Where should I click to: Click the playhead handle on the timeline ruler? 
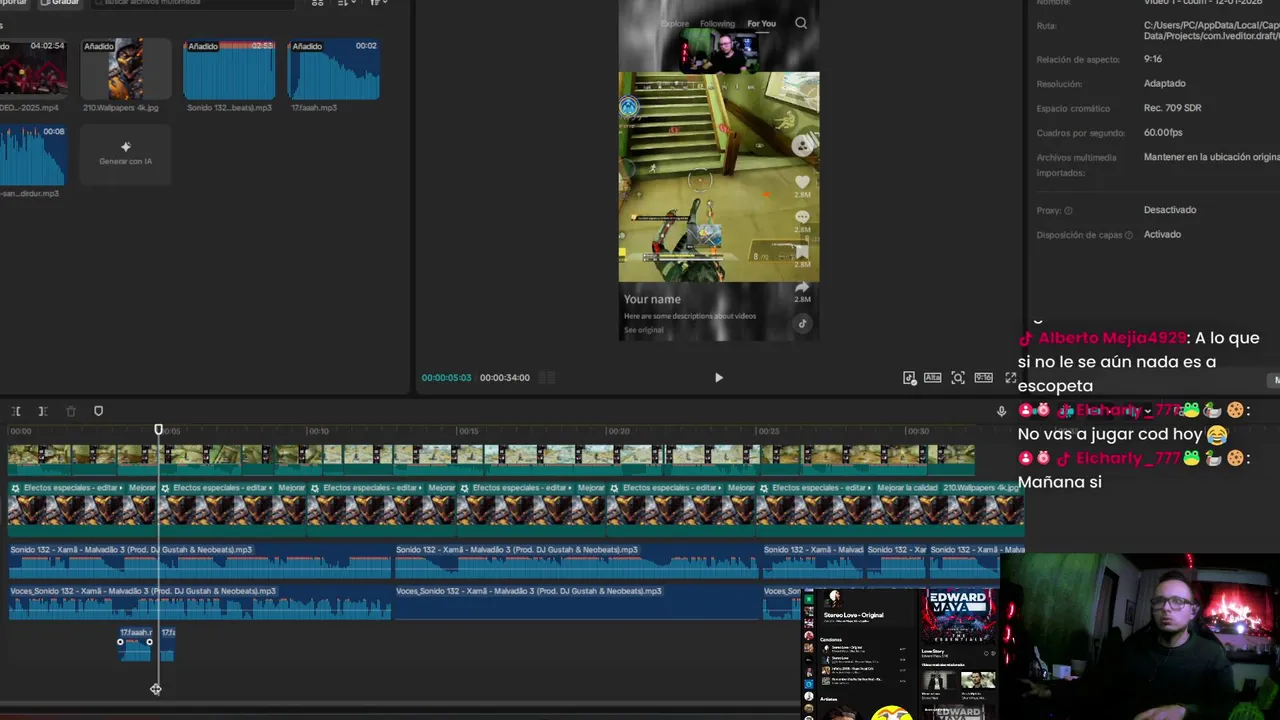point(158,430)
